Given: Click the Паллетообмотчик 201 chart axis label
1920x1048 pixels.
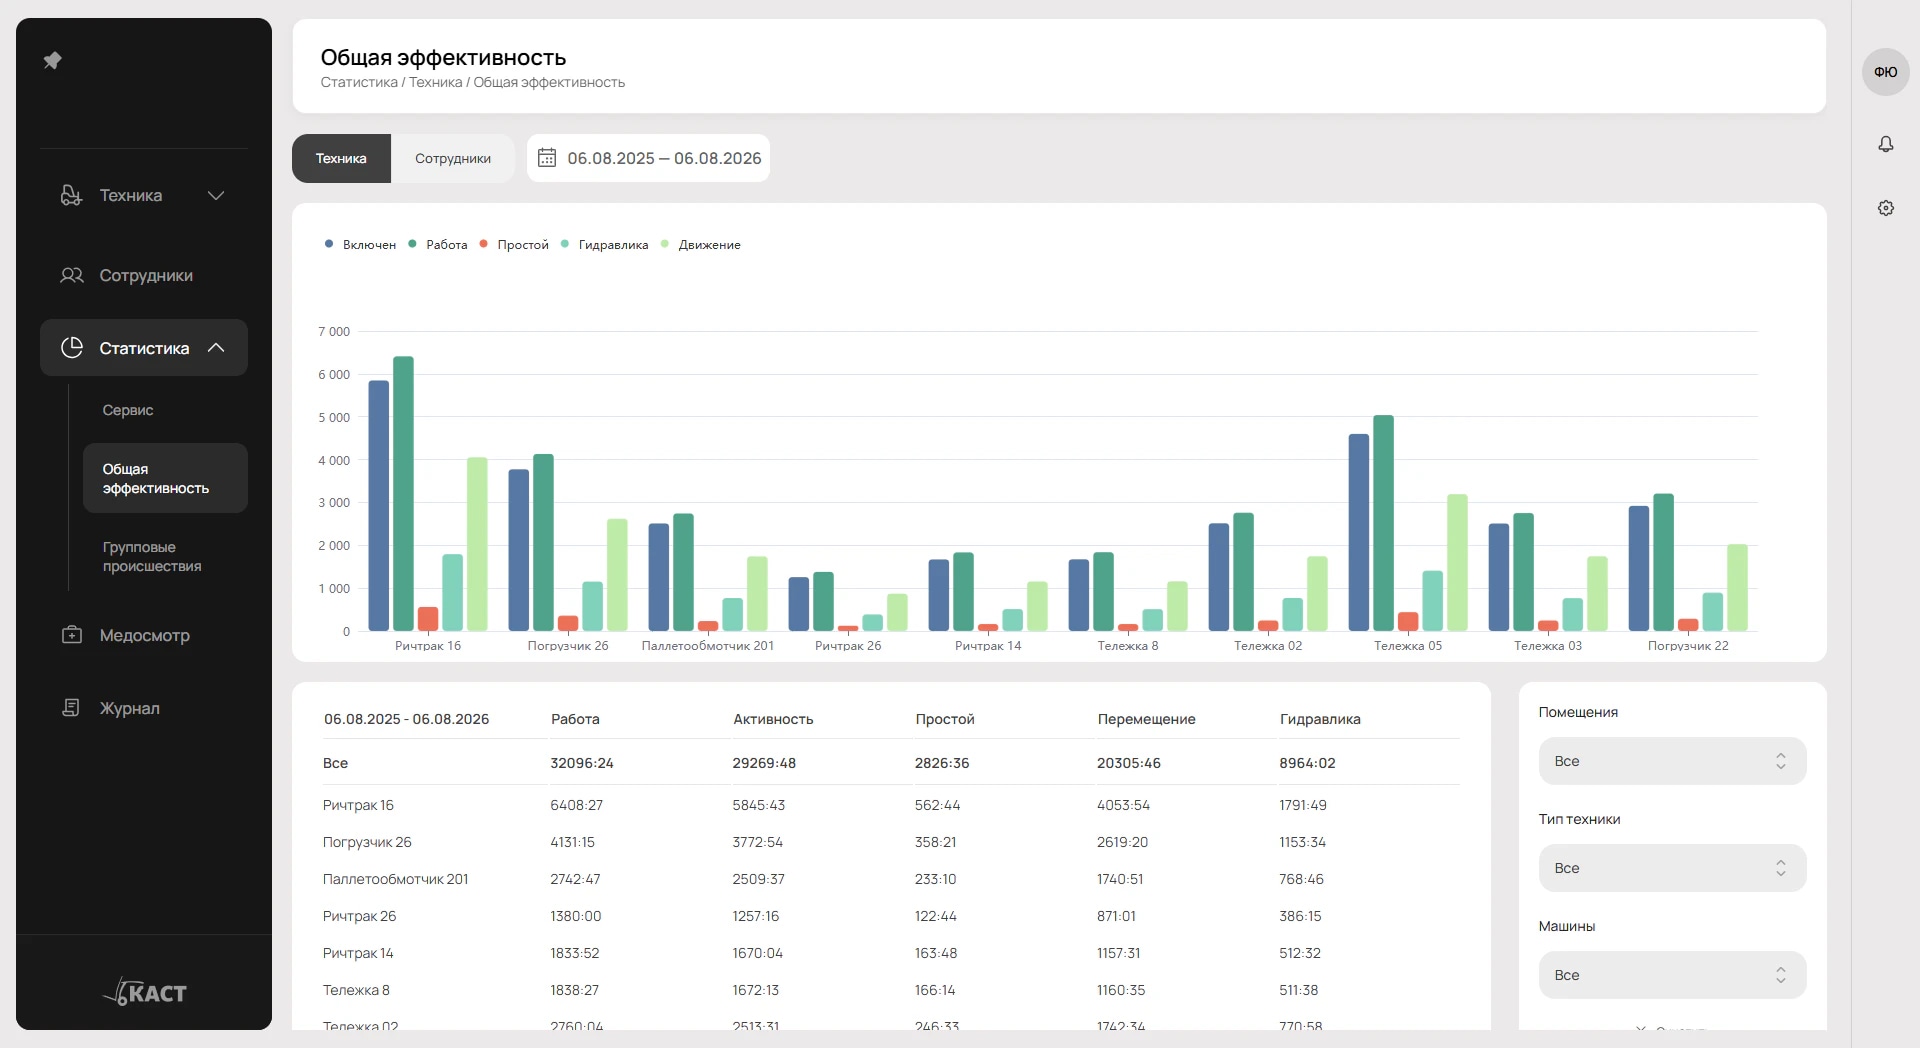Looking at the screenshot, I should [x=708, y=646].
